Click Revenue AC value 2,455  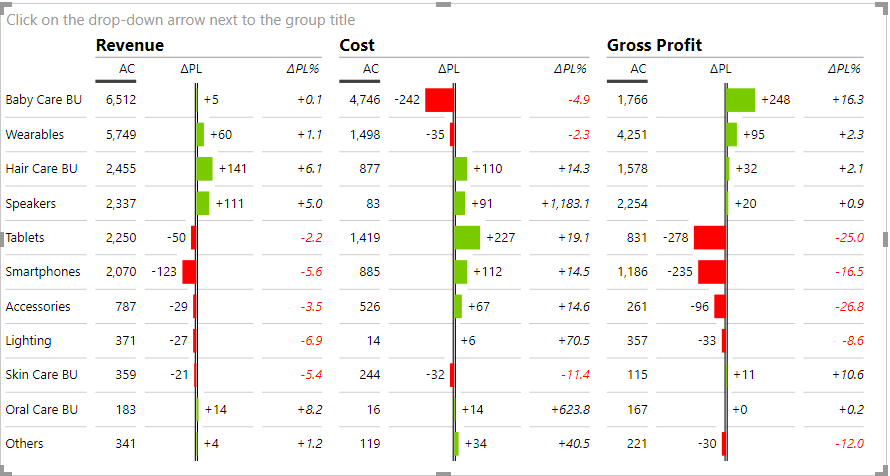pos(121,169)
